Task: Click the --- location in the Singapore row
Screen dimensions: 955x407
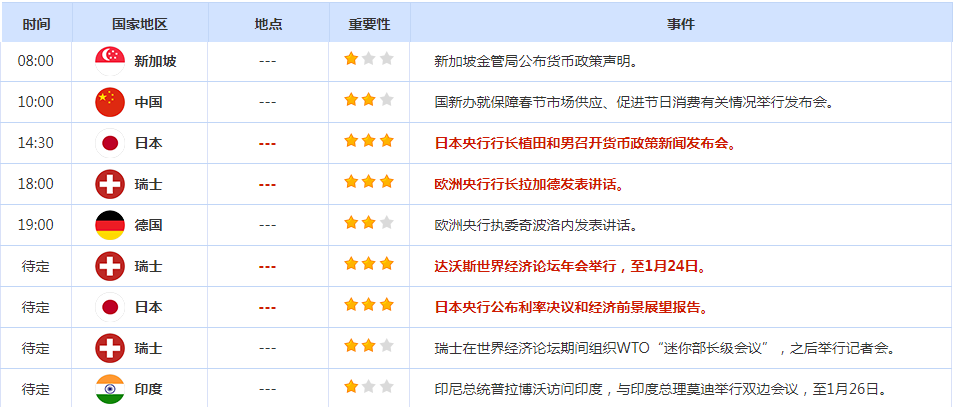Action: click(x=268, y=62)
